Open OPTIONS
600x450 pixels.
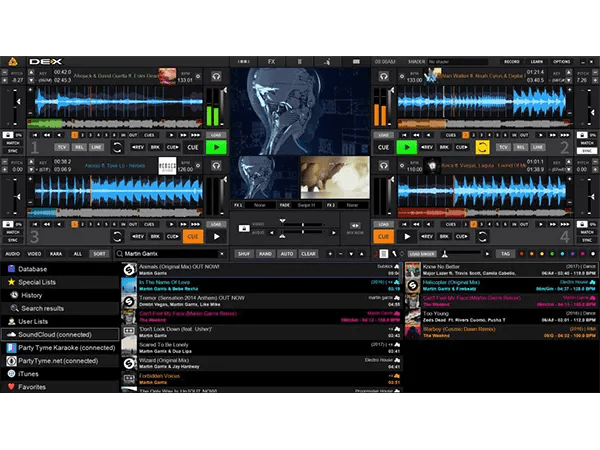[x=561, y=62]
